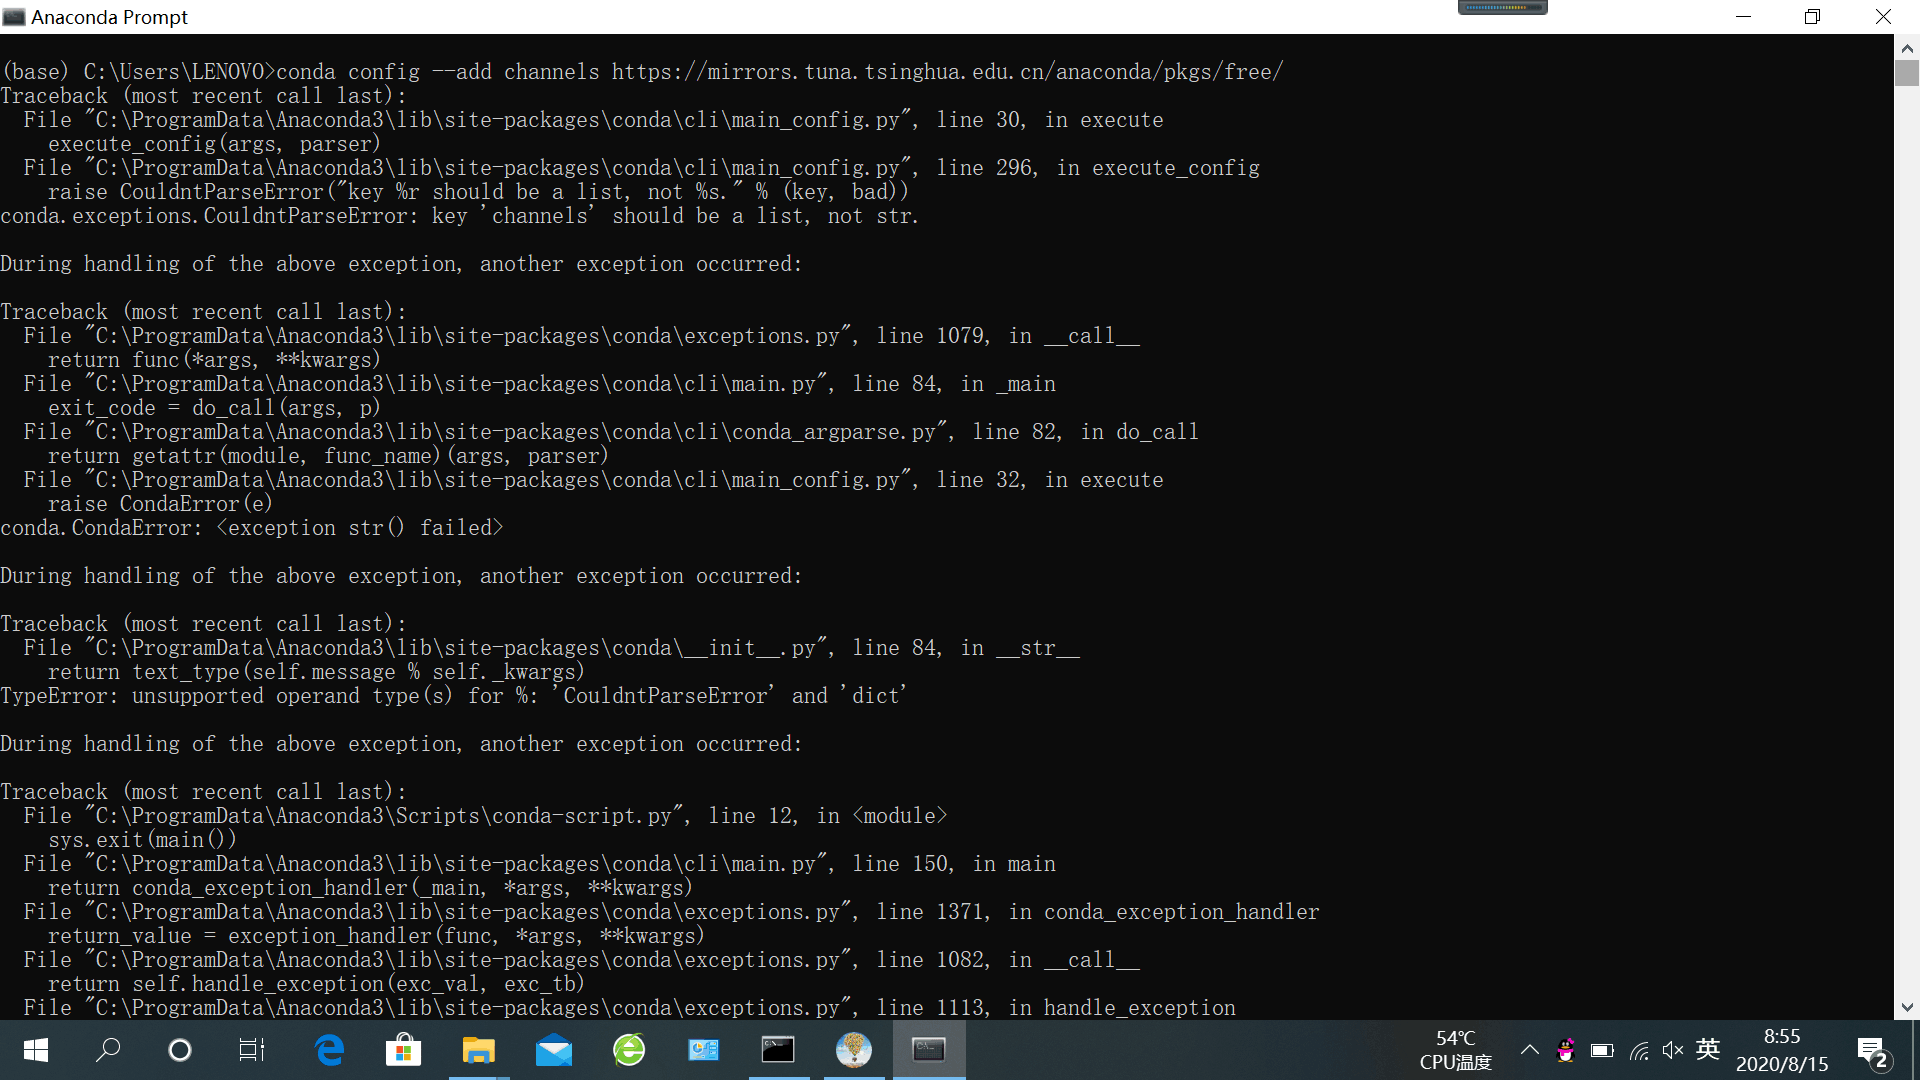Click the 'line 296, in execute_config' line
The width and height of the screenshot is (1920, 1080).
pos(642,168)
